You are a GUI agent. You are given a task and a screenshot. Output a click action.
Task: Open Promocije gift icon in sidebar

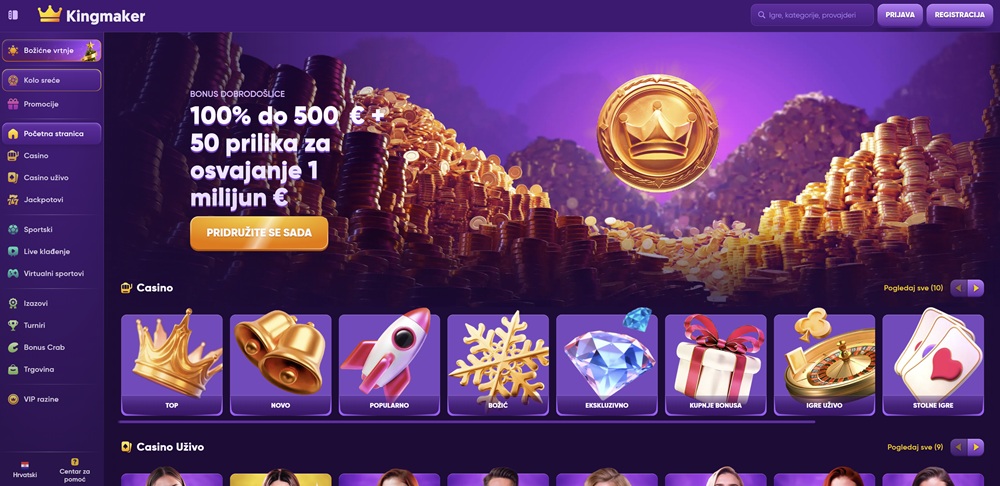coord(13,104)
